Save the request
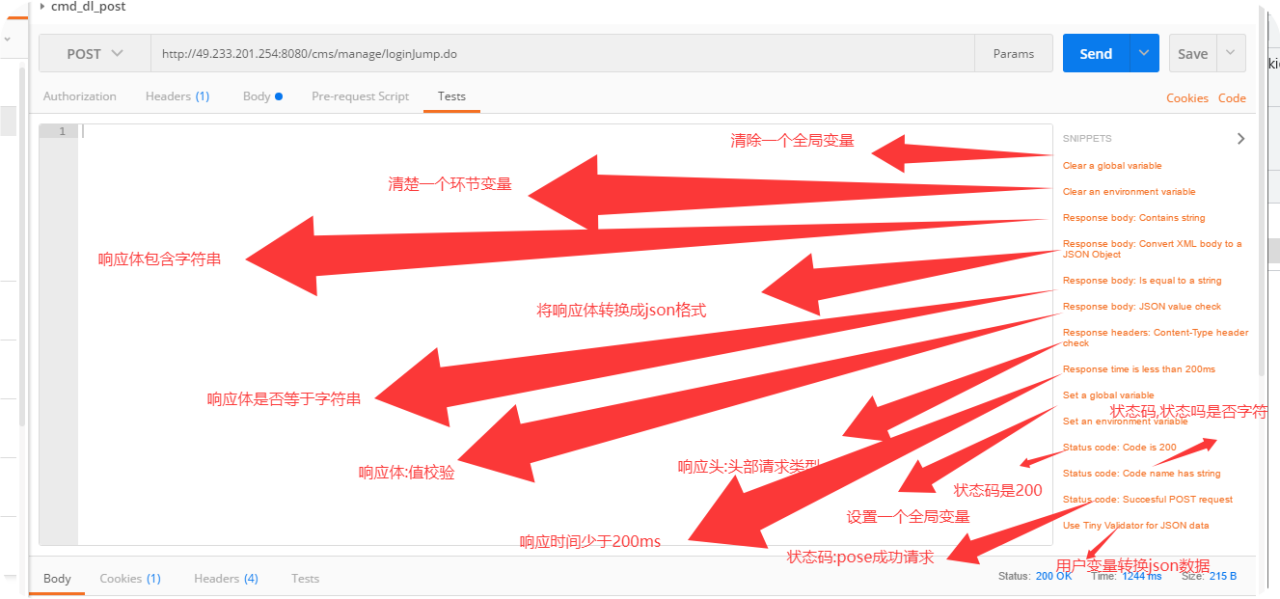1280x599 pixels. click(1192, 54)
